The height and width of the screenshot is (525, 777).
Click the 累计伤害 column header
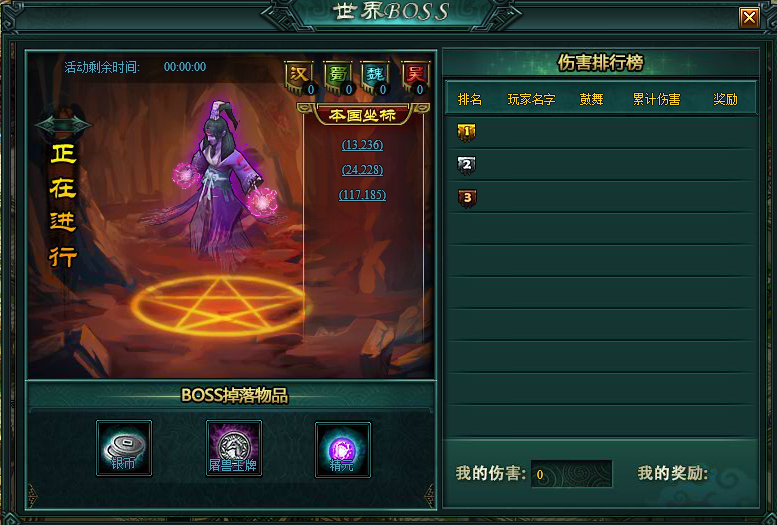click(x=656, y=99)
